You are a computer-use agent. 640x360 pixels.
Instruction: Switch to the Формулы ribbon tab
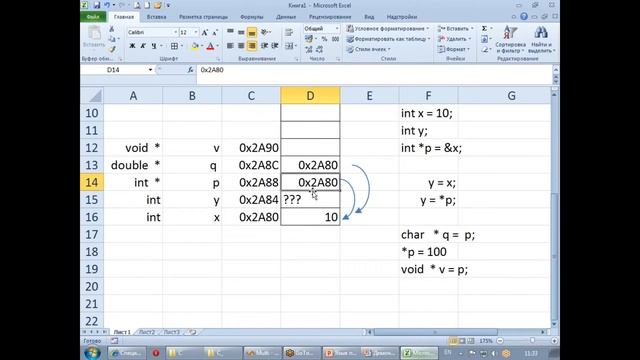[251, 17]
